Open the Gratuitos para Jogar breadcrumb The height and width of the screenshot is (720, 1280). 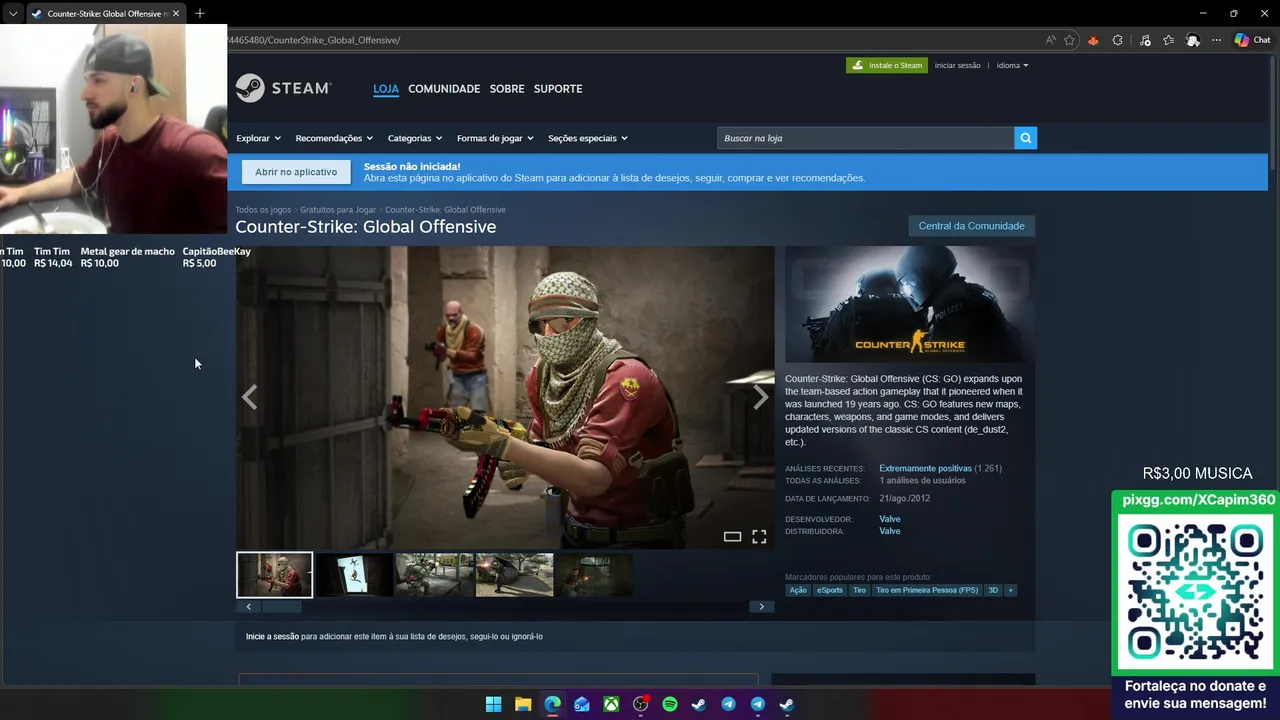click(338, 210)
